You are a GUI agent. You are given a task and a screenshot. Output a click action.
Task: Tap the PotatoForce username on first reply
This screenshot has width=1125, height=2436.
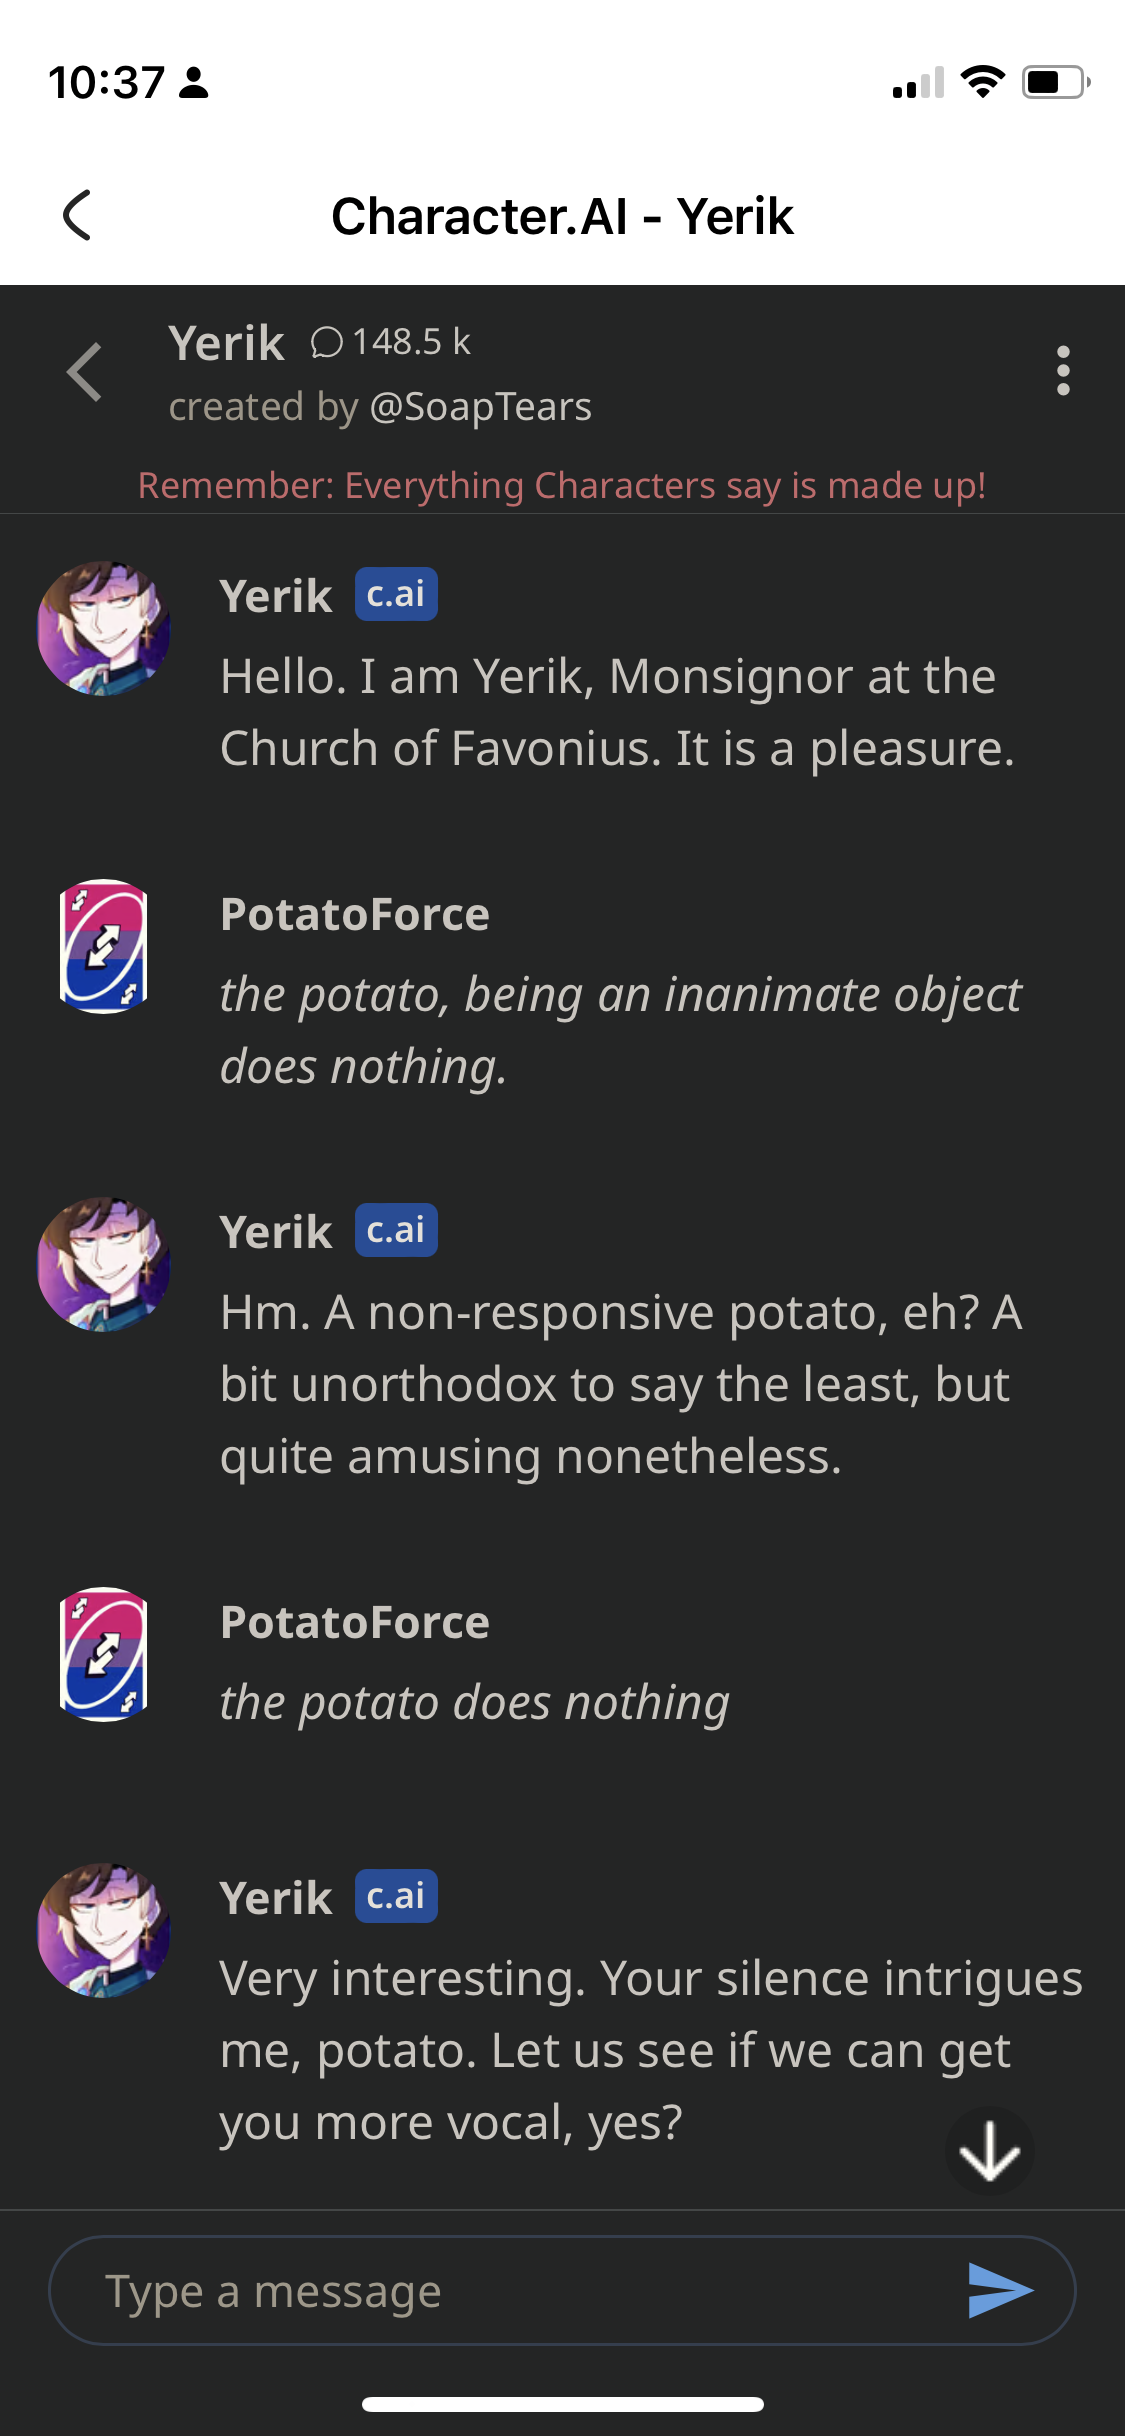point(355,915)
